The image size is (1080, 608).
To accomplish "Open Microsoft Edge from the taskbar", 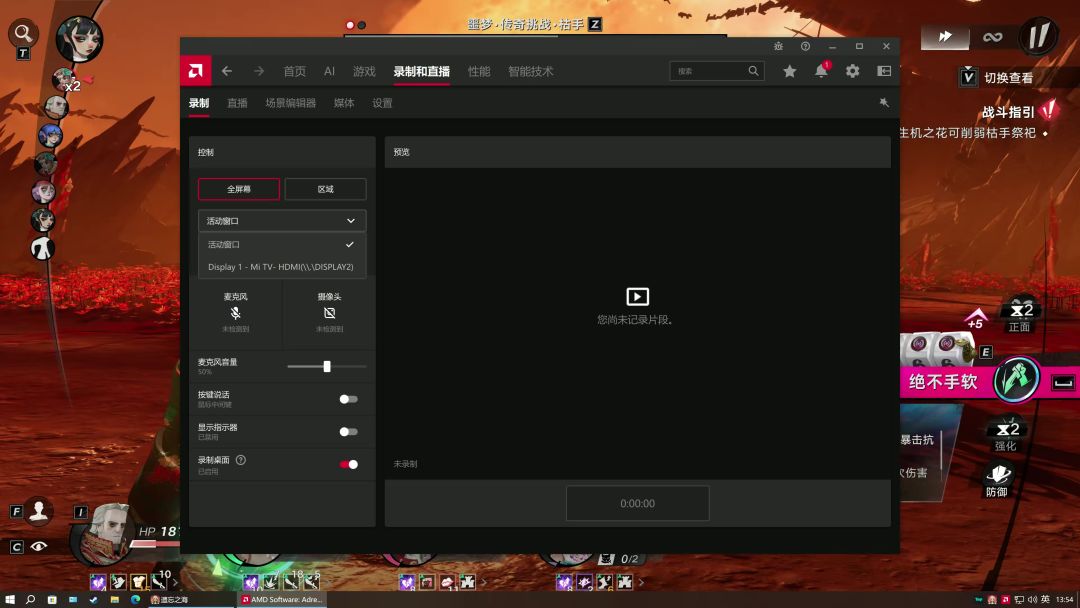I will coord(135,600).
